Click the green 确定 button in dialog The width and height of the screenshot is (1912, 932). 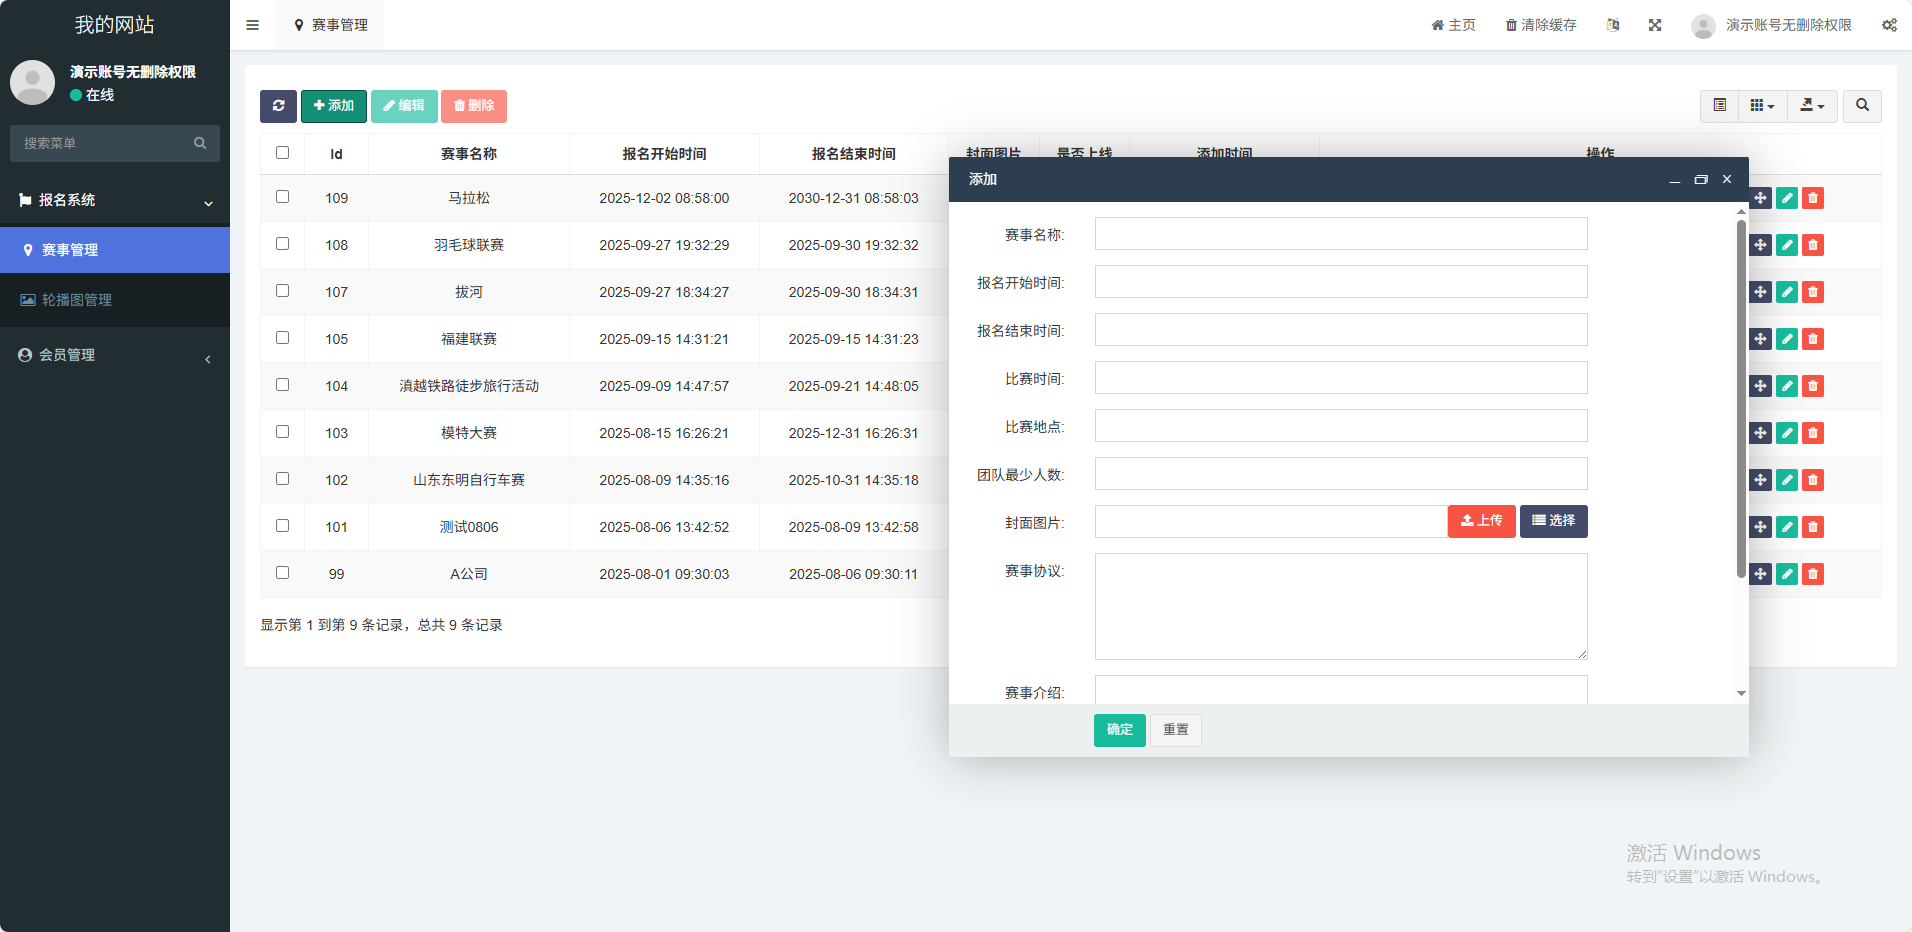tap(1119, 730)
